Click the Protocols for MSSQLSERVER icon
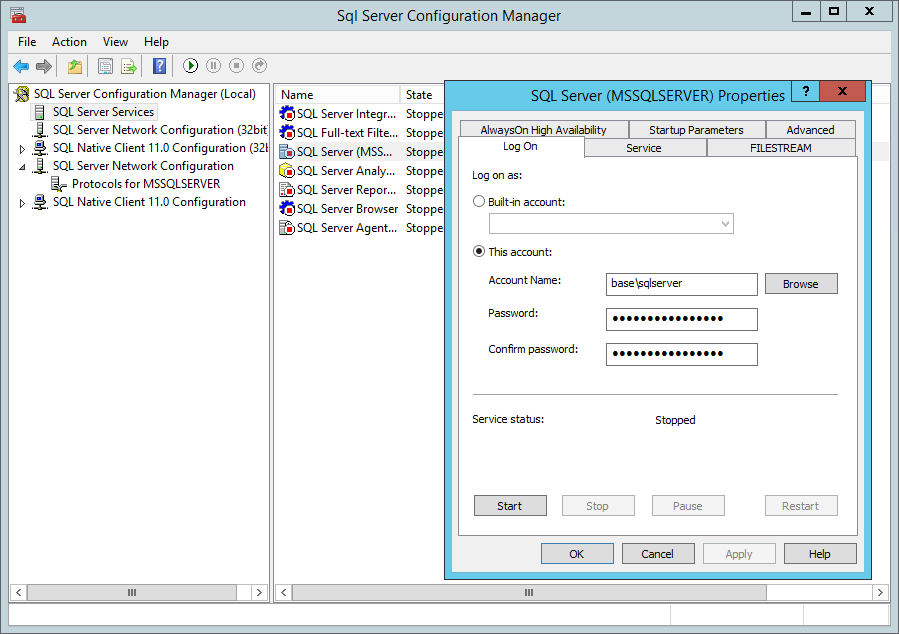This screenshot has width=899, height=634. click(x=58, y=184)
